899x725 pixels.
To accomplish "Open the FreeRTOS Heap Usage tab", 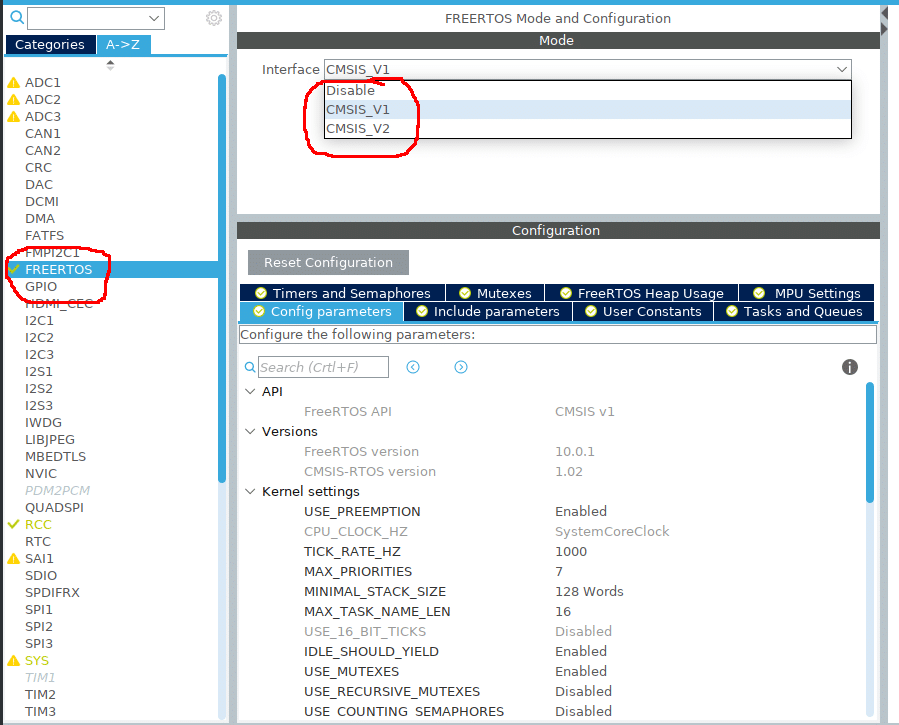I will click(x=642, y=293).
